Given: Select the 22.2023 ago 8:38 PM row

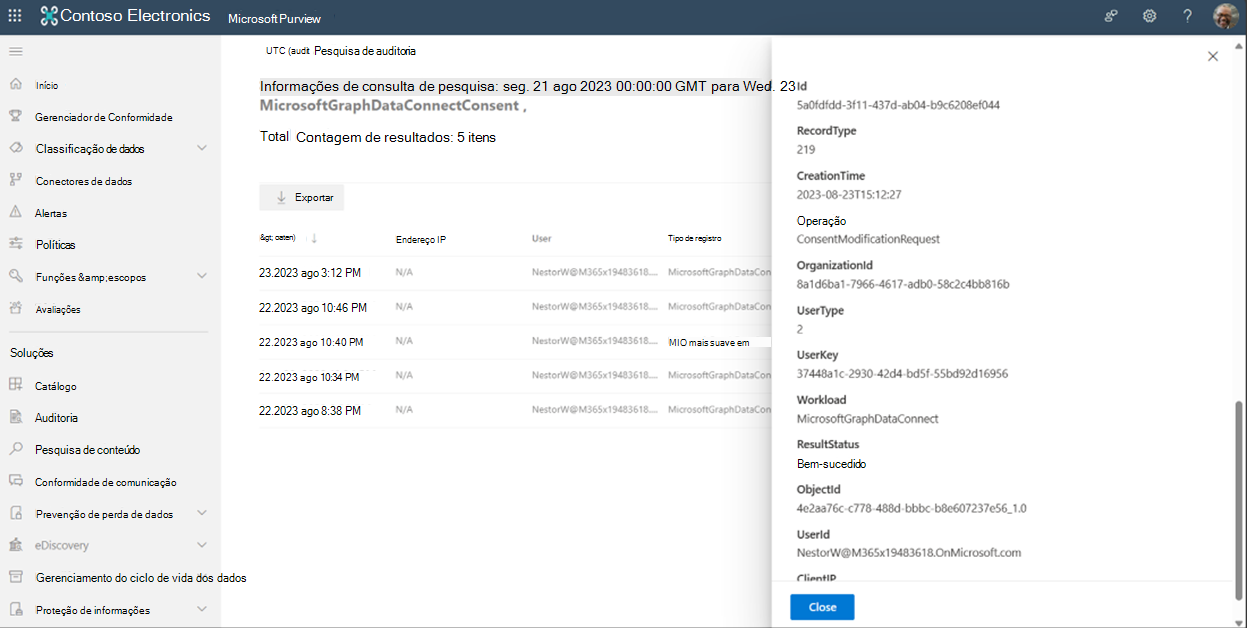Looking at the screenshot, I should 515,410.
